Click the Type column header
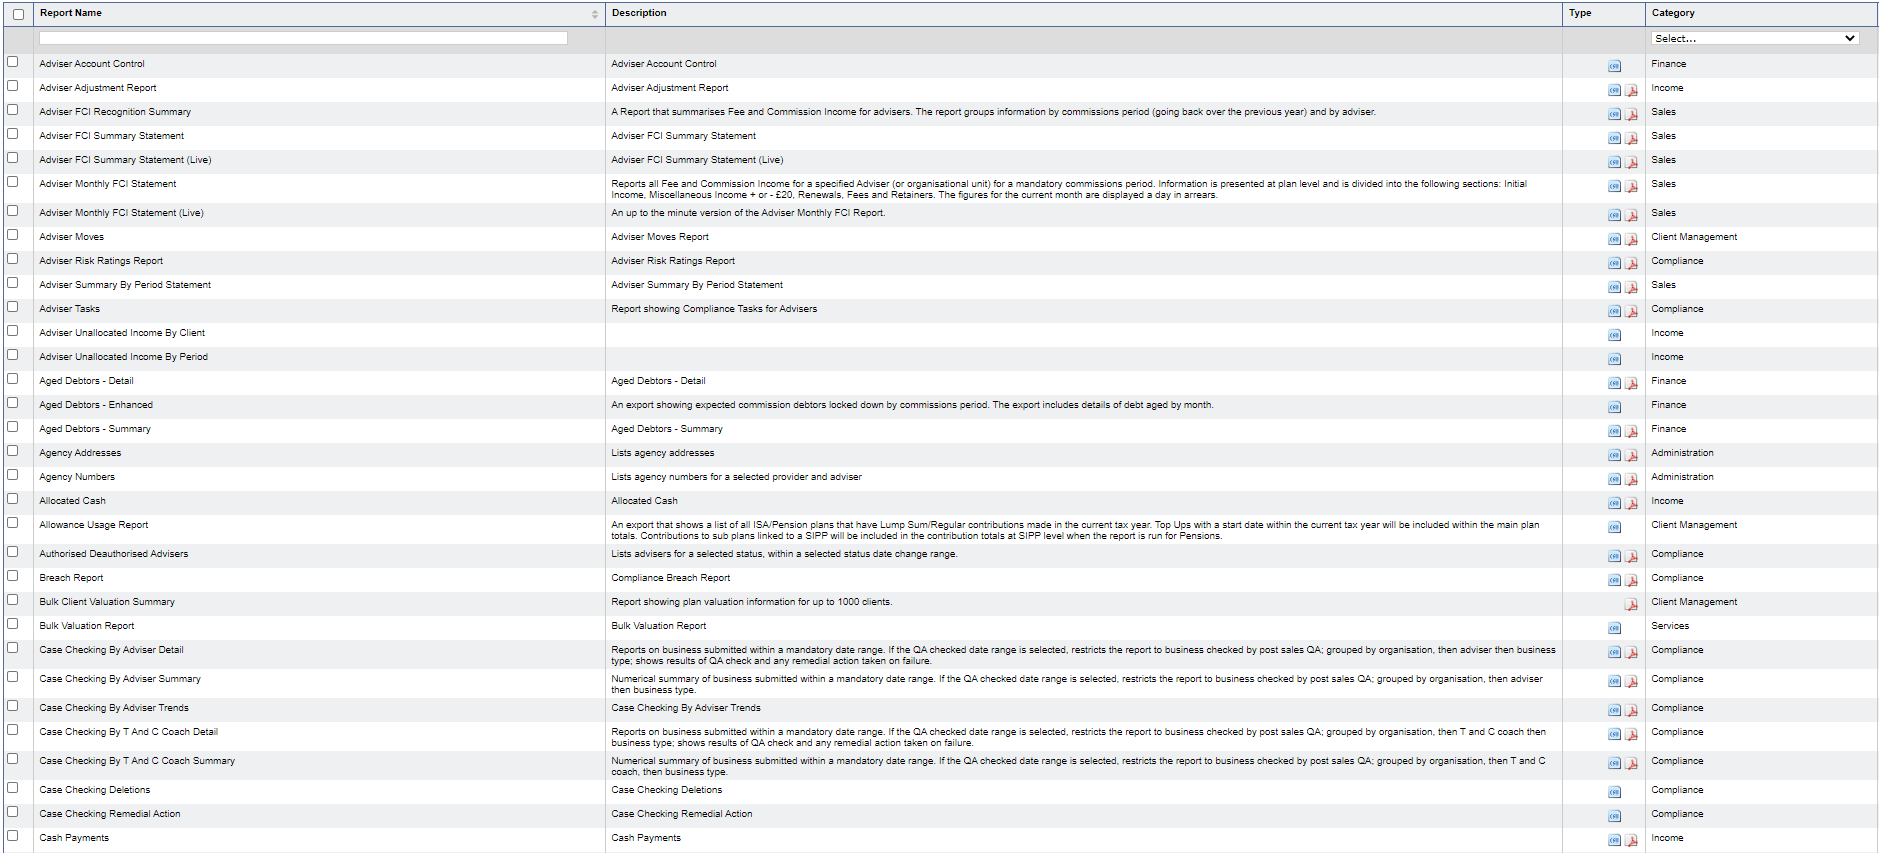Screen dimensions: 1881x860 click(x=1580, y=13)
